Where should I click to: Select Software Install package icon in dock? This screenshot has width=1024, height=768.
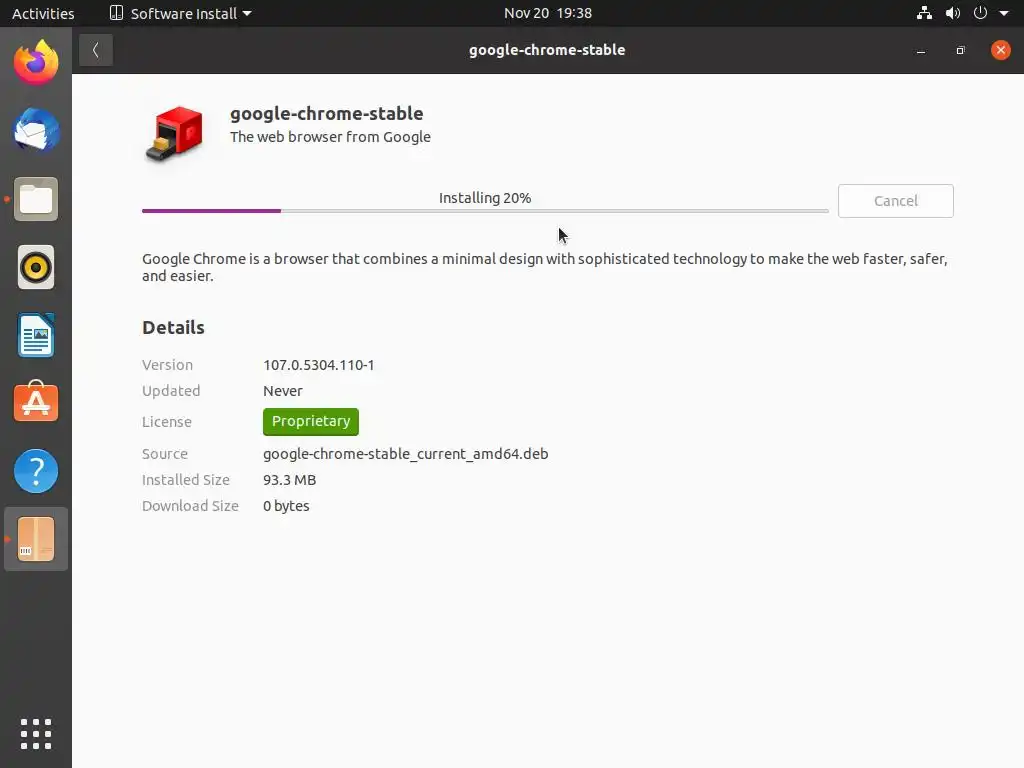click(x=36, y=539)
